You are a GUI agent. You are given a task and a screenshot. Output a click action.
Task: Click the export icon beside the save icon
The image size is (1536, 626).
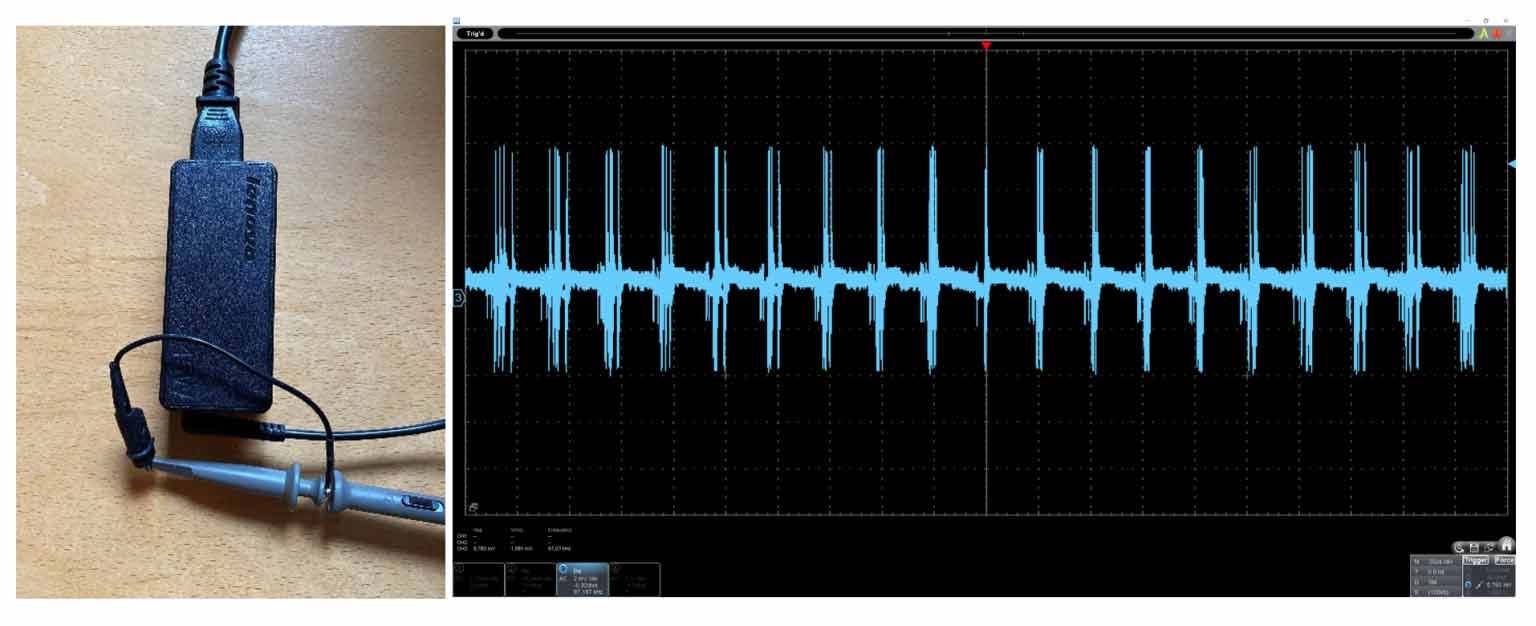[1490, 548]
